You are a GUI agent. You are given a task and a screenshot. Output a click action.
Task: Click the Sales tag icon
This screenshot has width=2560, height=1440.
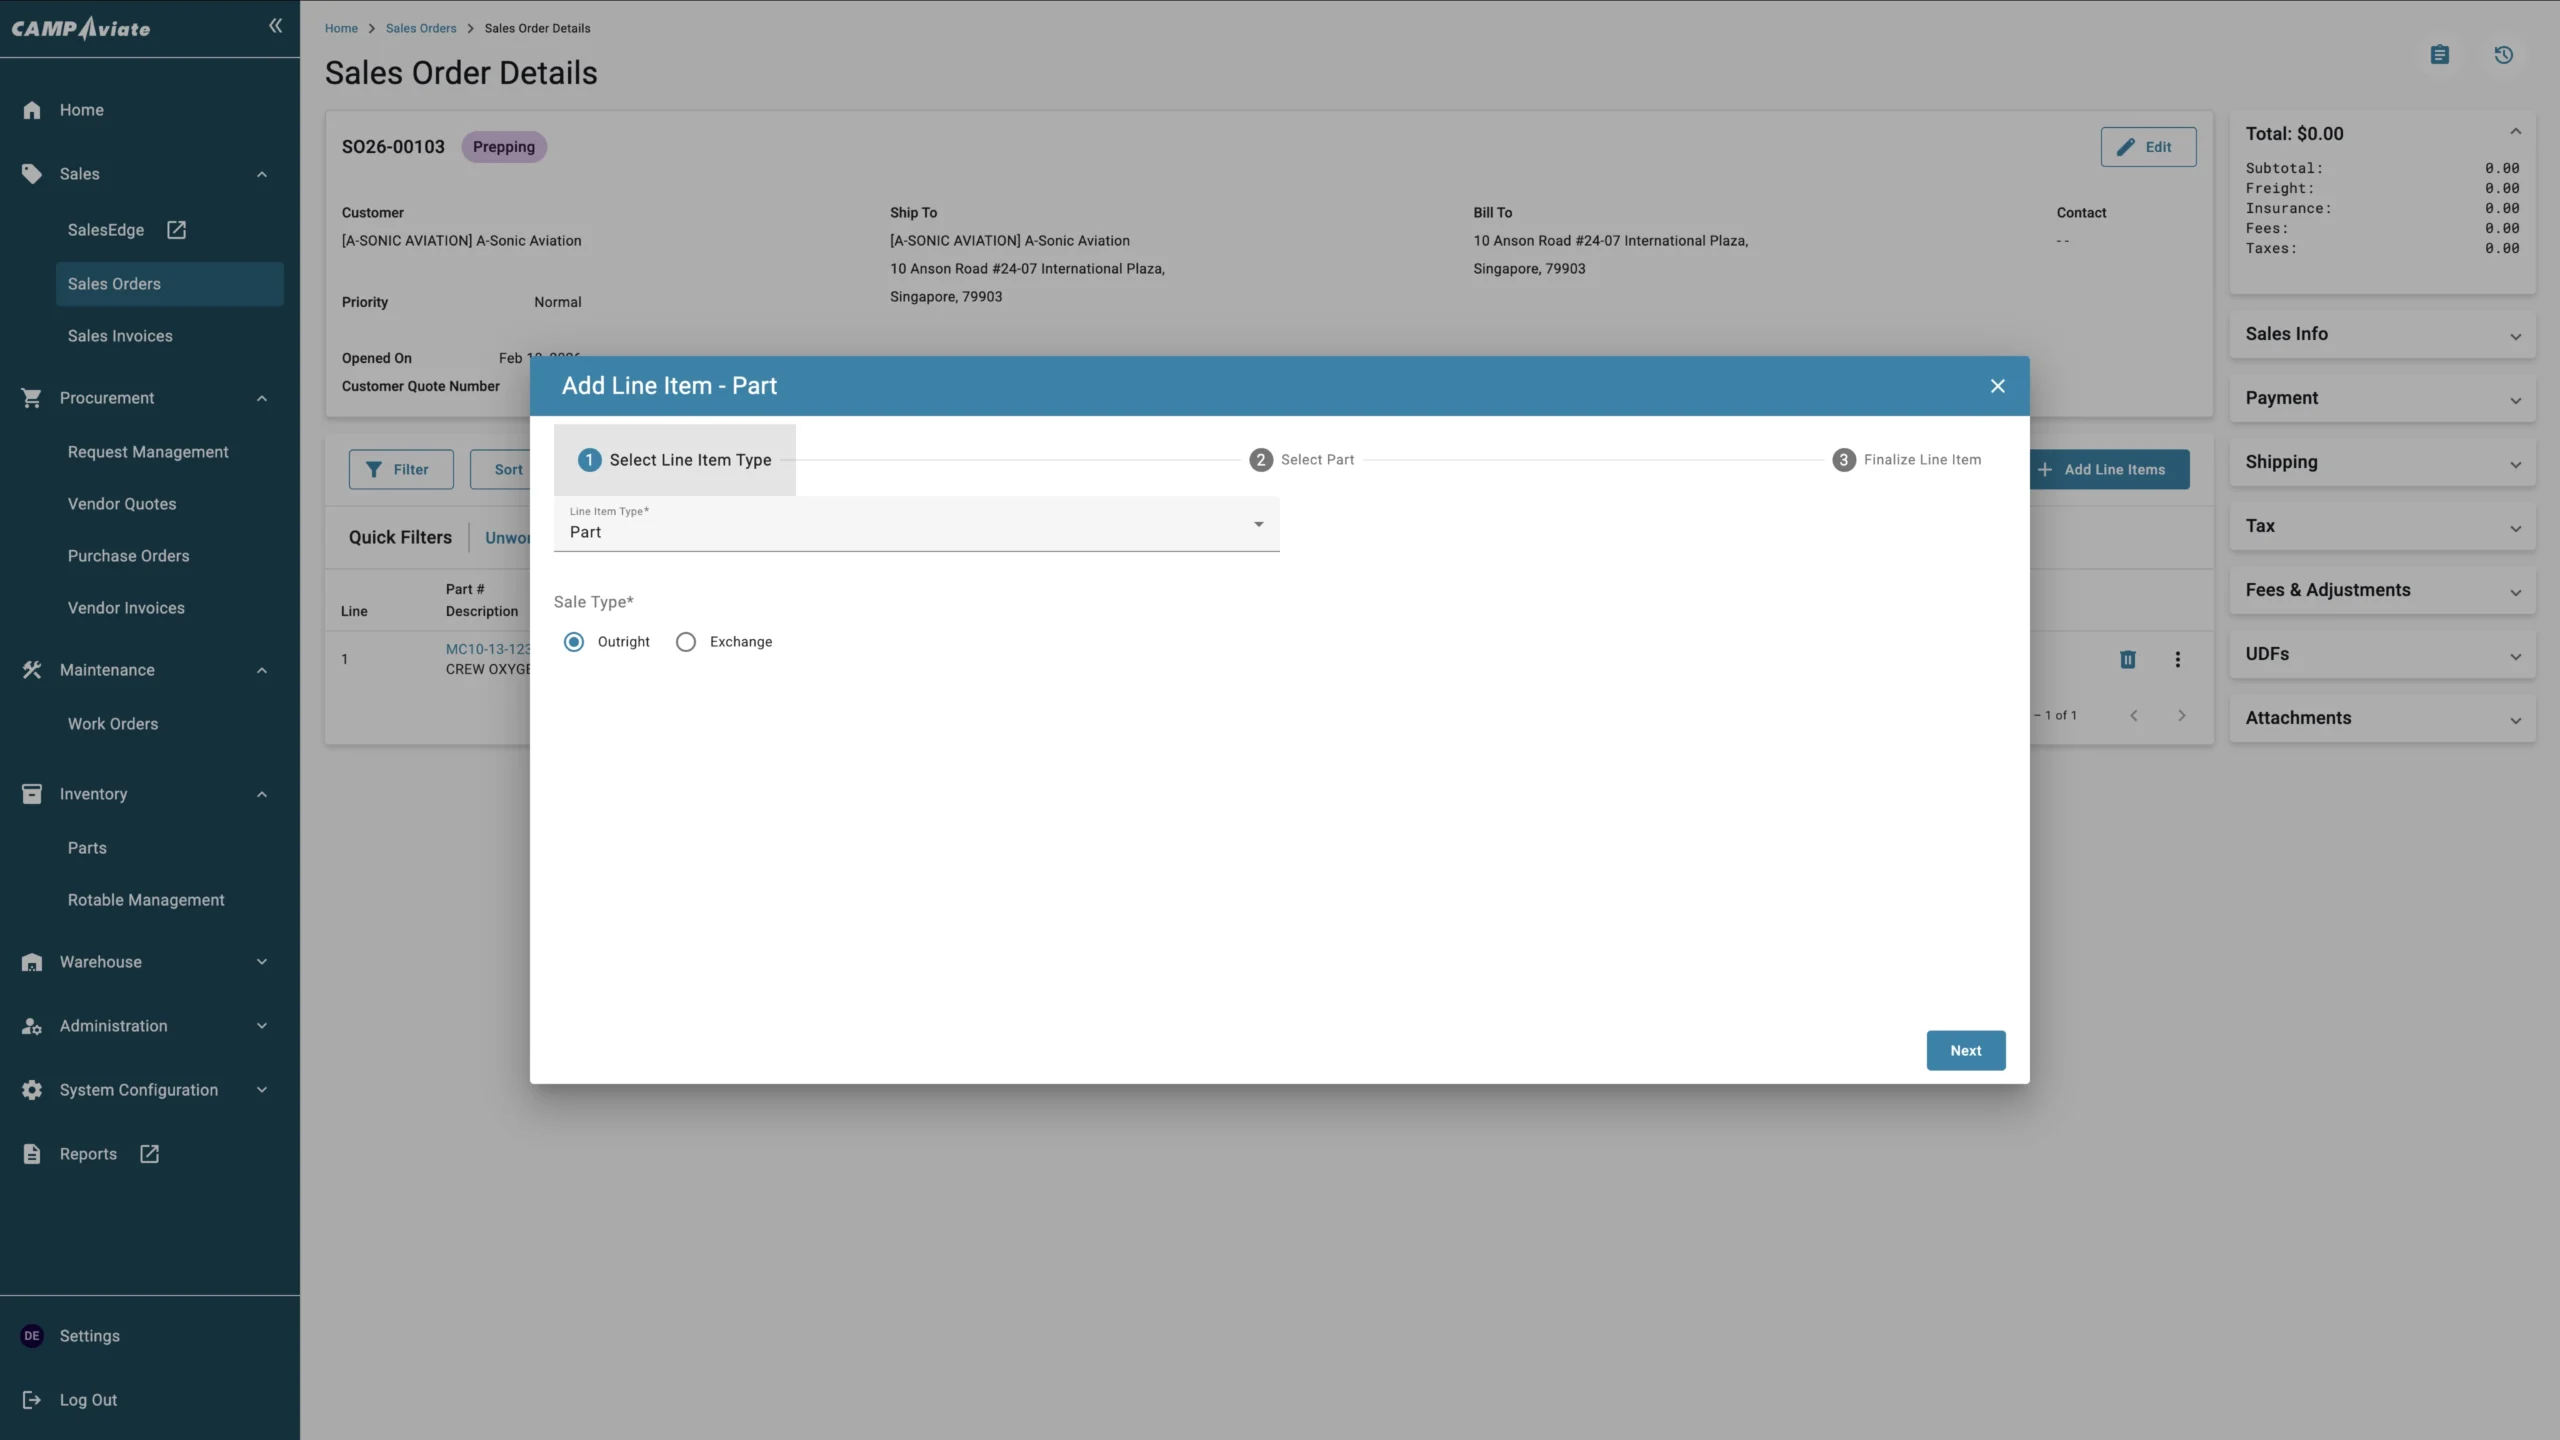click(x=32, y=174)
